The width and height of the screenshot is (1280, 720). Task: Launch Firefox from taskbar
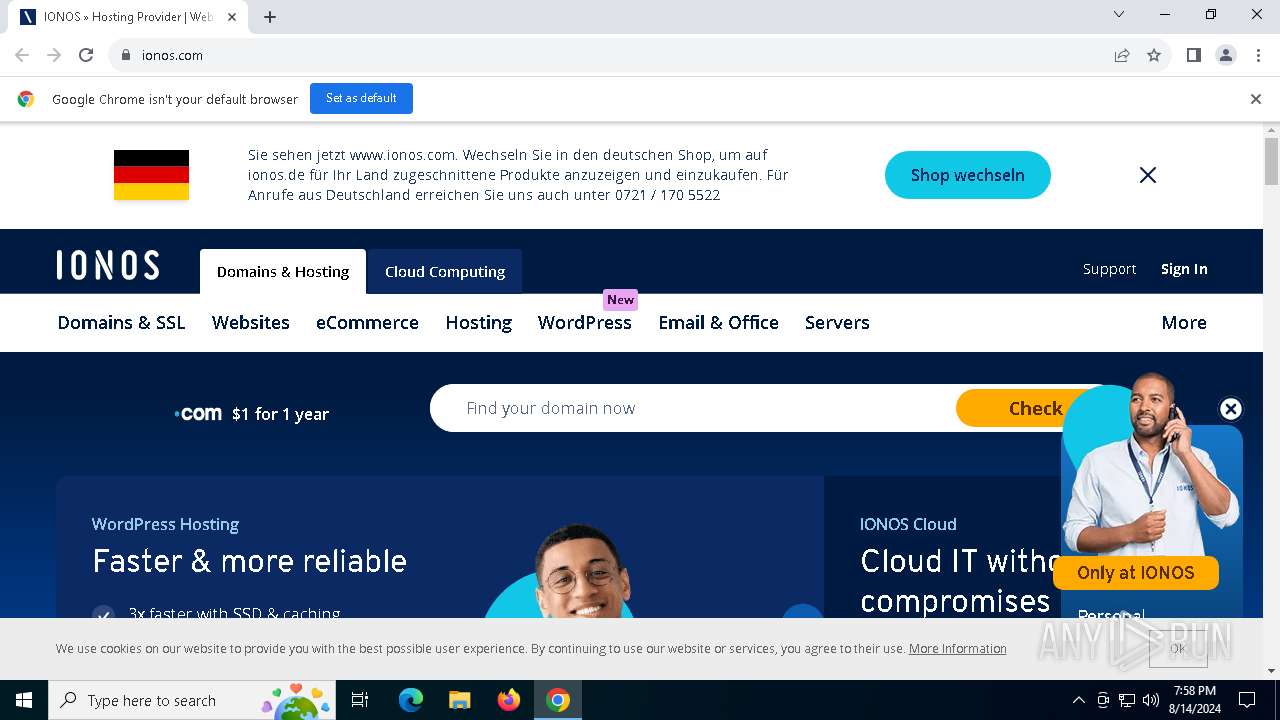[x=508, y=701]
